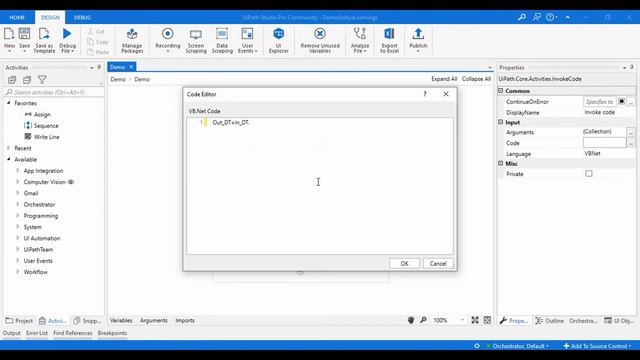Click the Code Editor help question mark
The image size is (640, 360).
(x=425, y=94)
